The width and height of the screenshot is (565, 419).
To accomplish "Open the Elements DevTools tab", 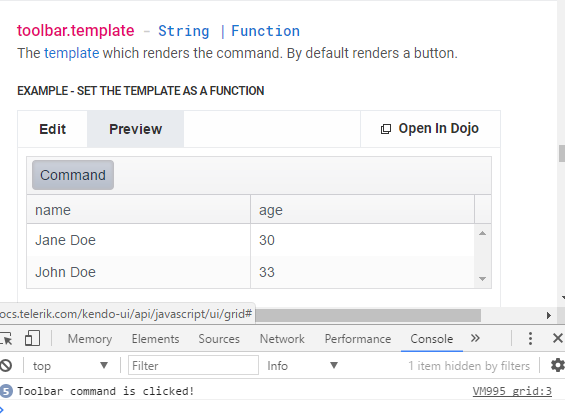I will pyautogui.click(x=155, y=339).
